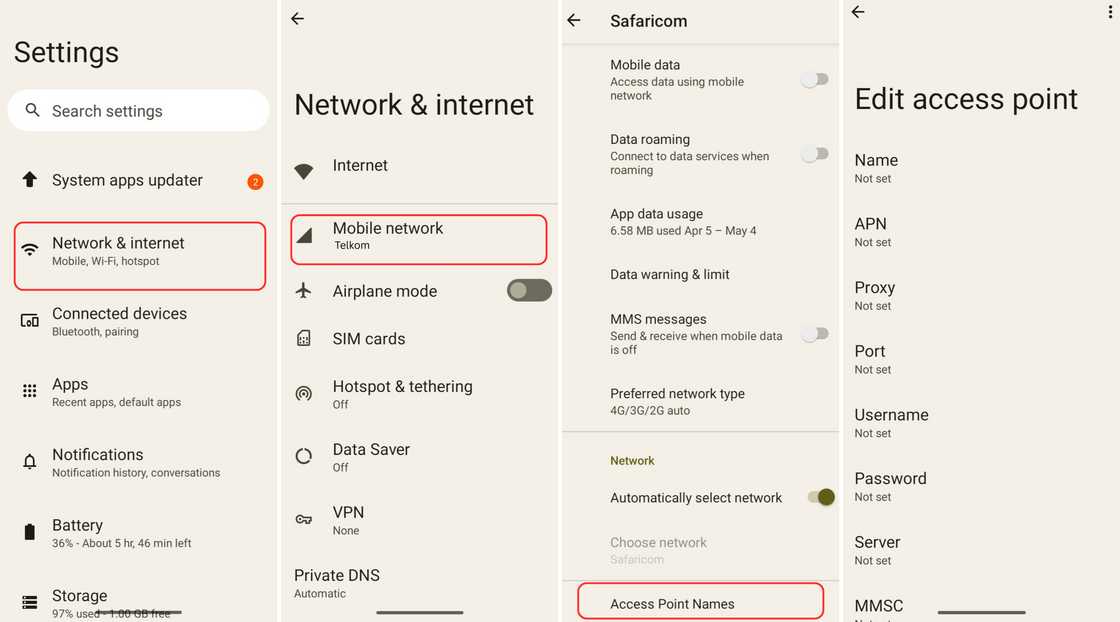
Task: Tap the Apps grid icon
Action: tap(29, 391)
